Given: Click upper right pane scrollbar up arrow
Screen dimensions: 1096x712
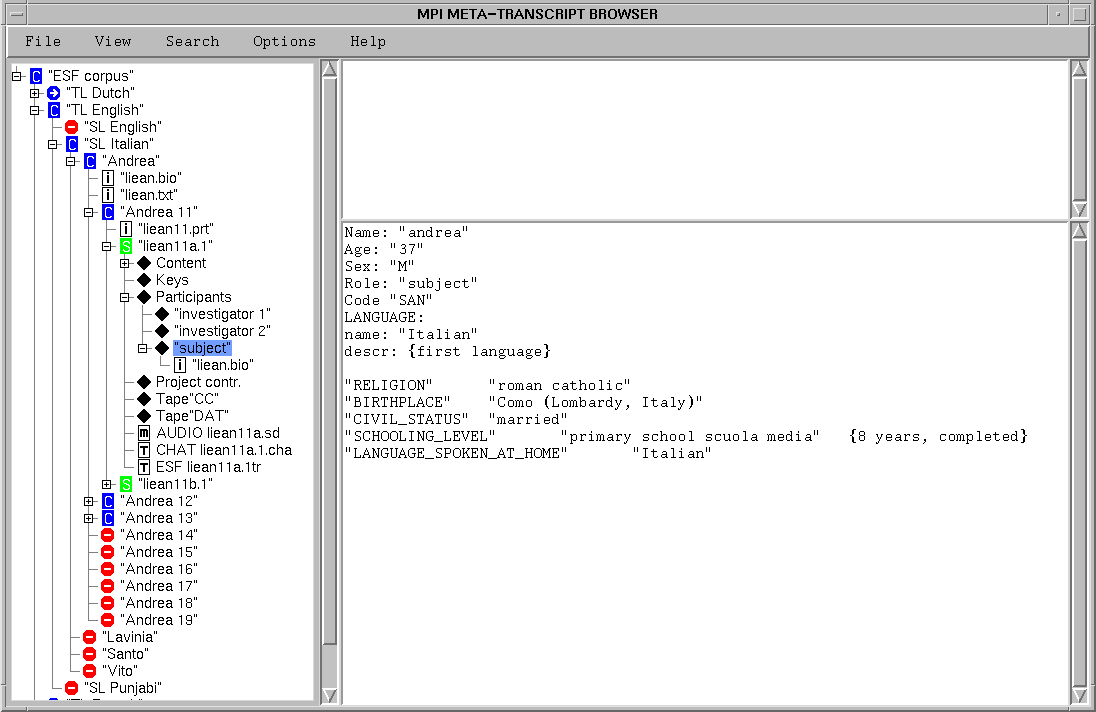Looking at the screenshot, I should pyautogui.click(x=1079, y=68).
